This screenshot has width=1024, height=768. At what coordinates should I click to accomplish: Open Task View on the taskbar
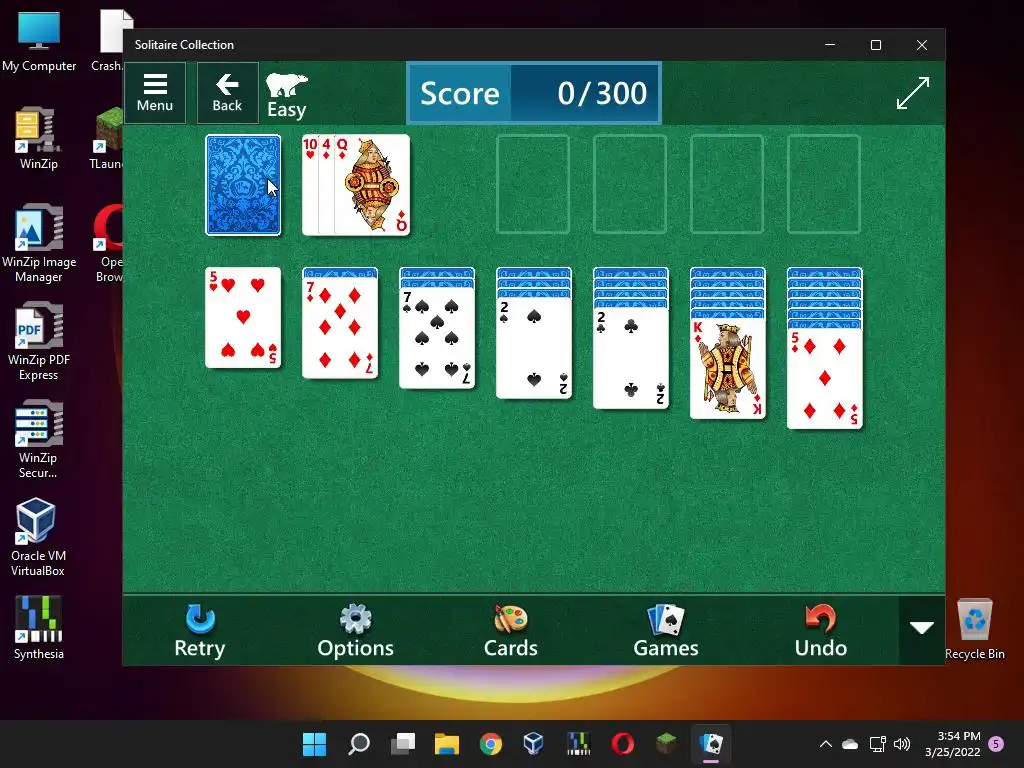click(403, 744)
